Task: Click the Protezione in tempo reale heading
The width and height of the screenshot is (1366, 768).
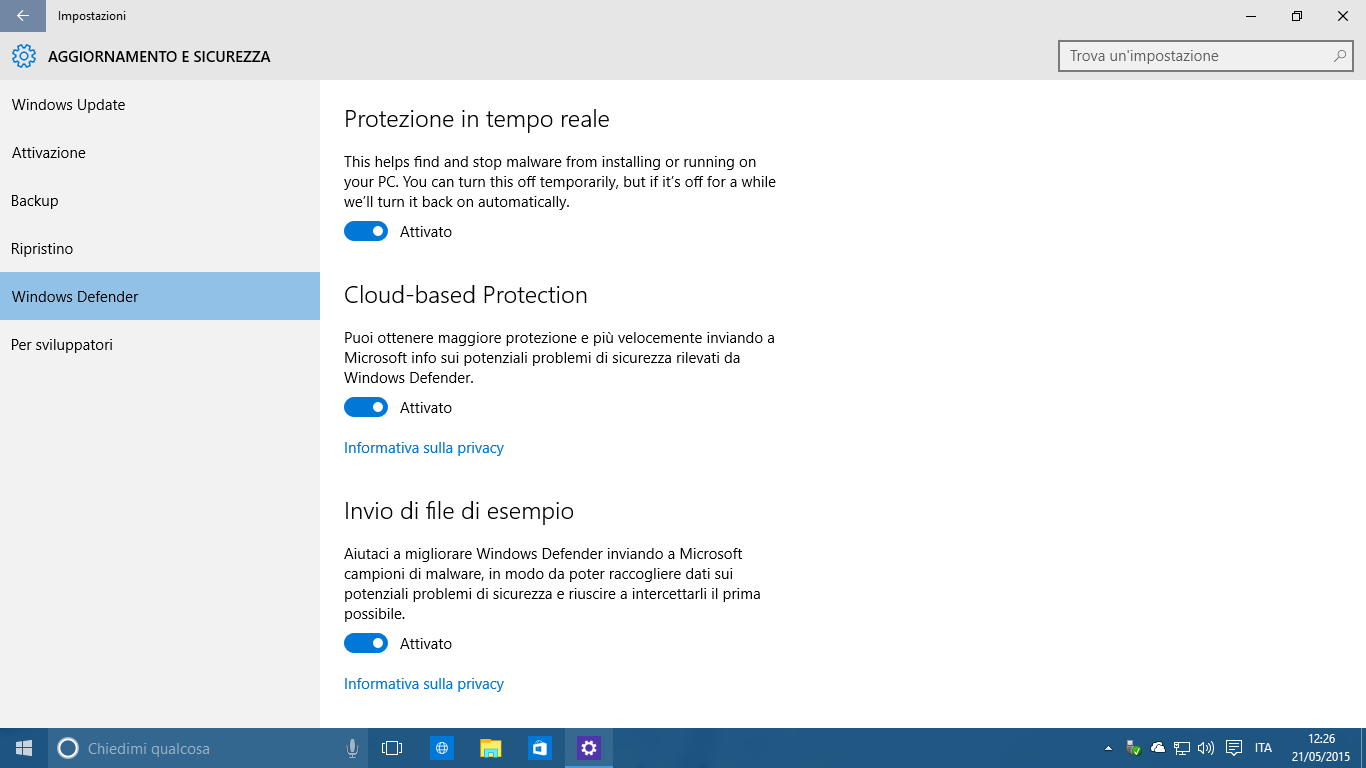Action: click(x=477, y=119)
